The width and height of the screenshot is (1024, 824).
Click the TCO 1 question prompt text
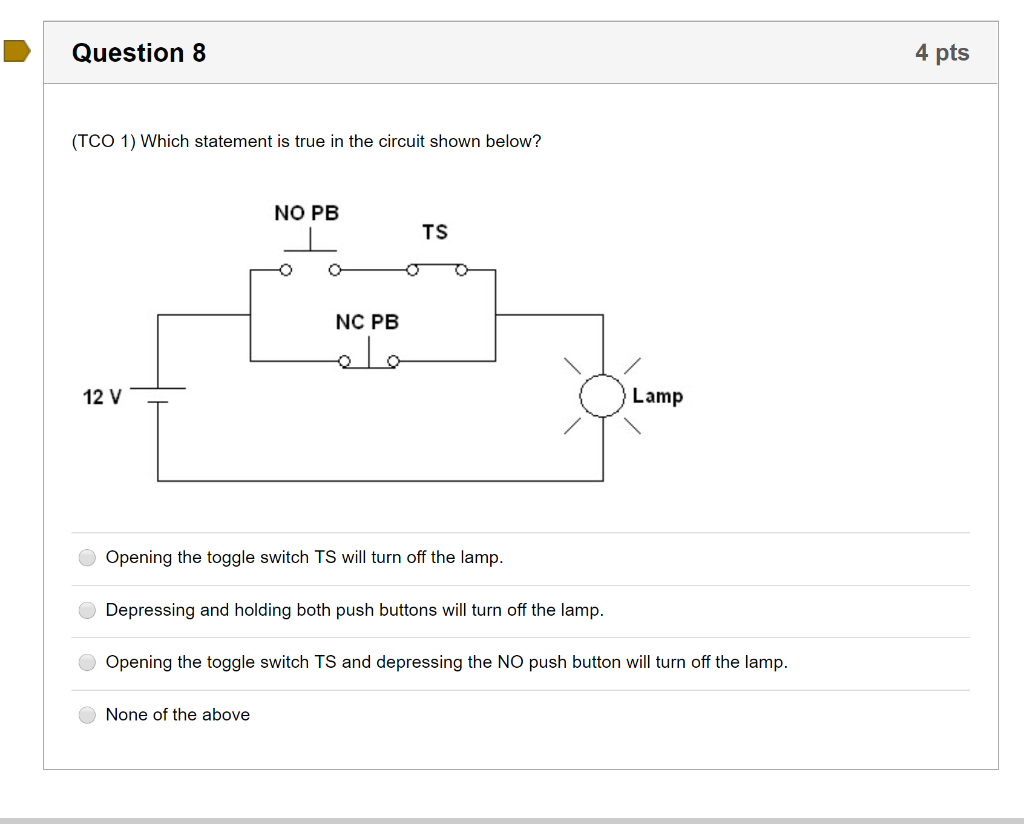[x=303, y=141]
